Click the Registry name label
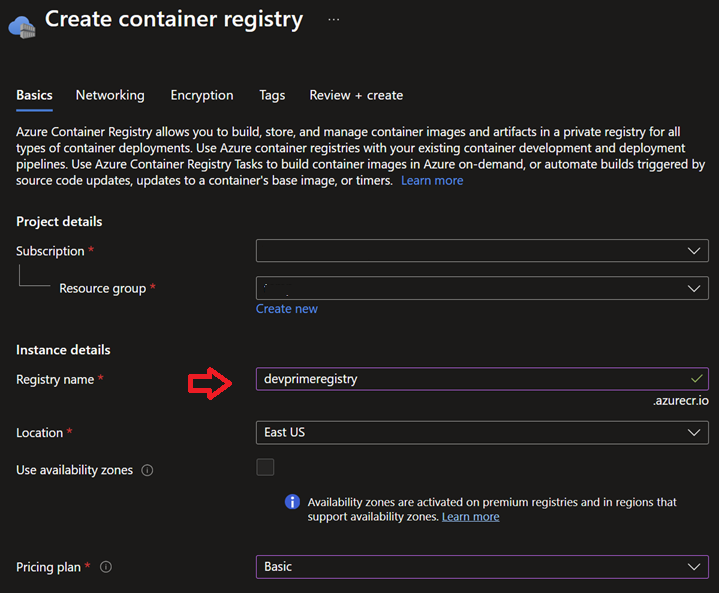This screenshot has height=593, width=719. [55, 380]
